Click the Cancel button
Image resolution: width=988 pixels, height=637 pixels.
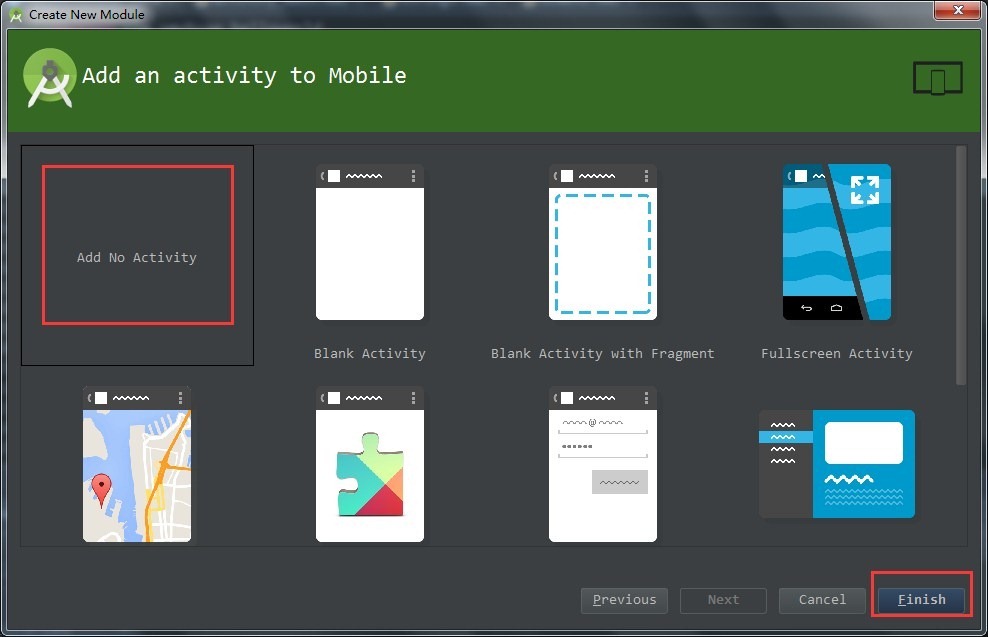822,600
